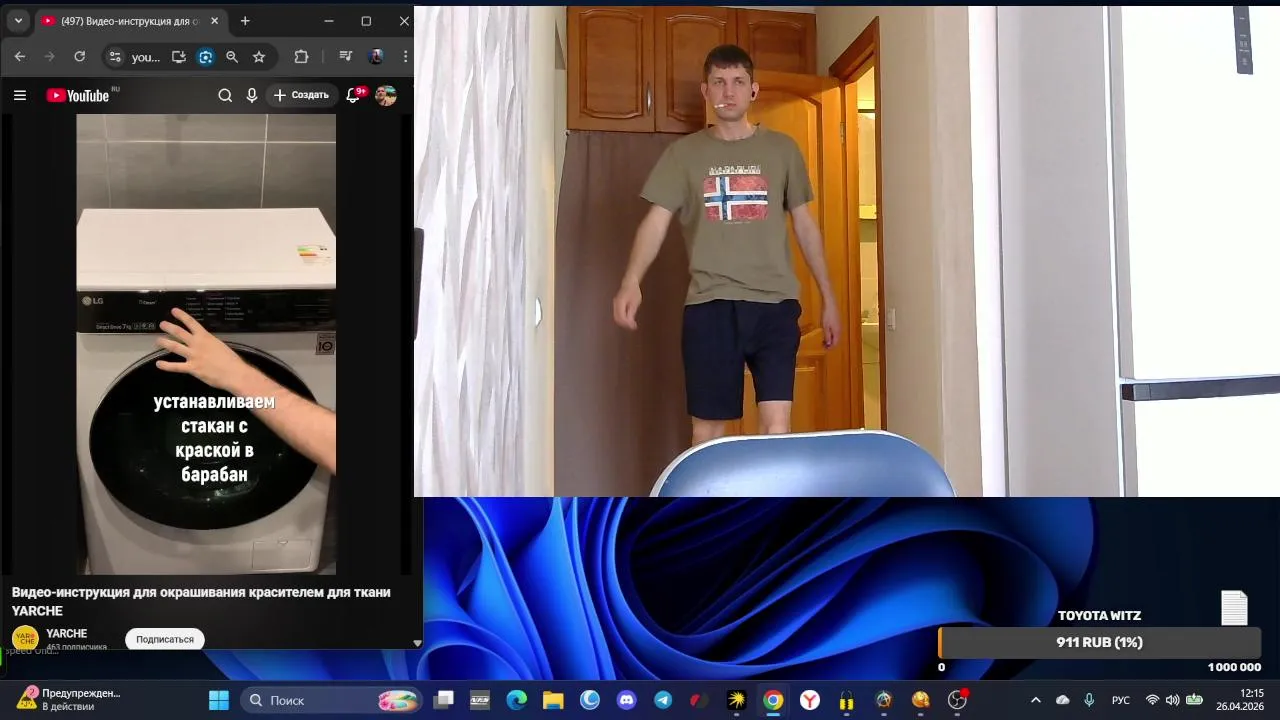Click the washing machine video player
1280x720 pixels.
(x=206, y=344)
